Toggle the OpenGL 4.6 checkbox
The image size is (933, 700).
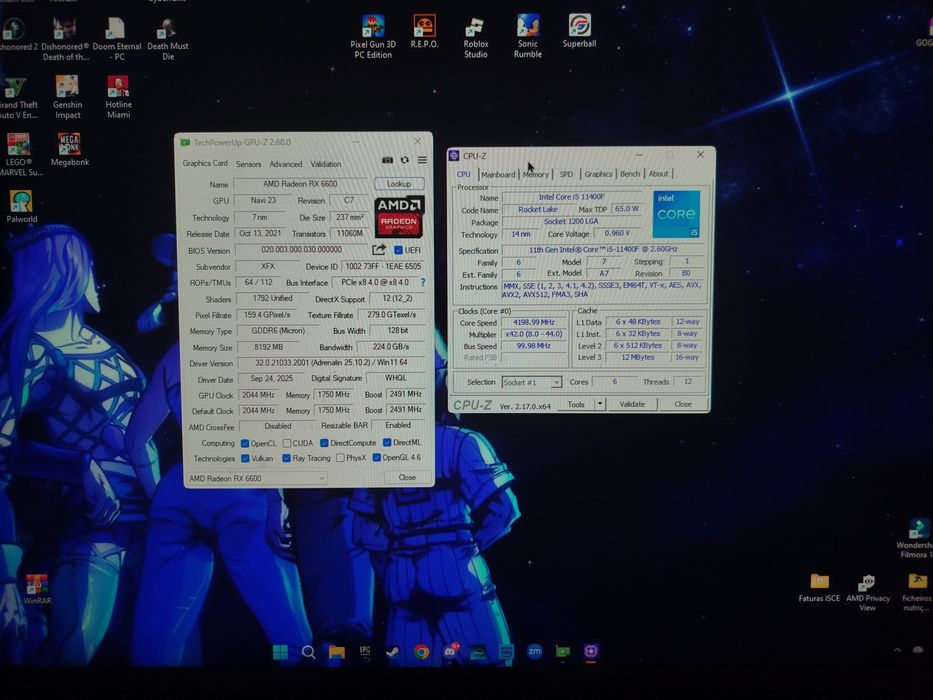coord(376,458)
